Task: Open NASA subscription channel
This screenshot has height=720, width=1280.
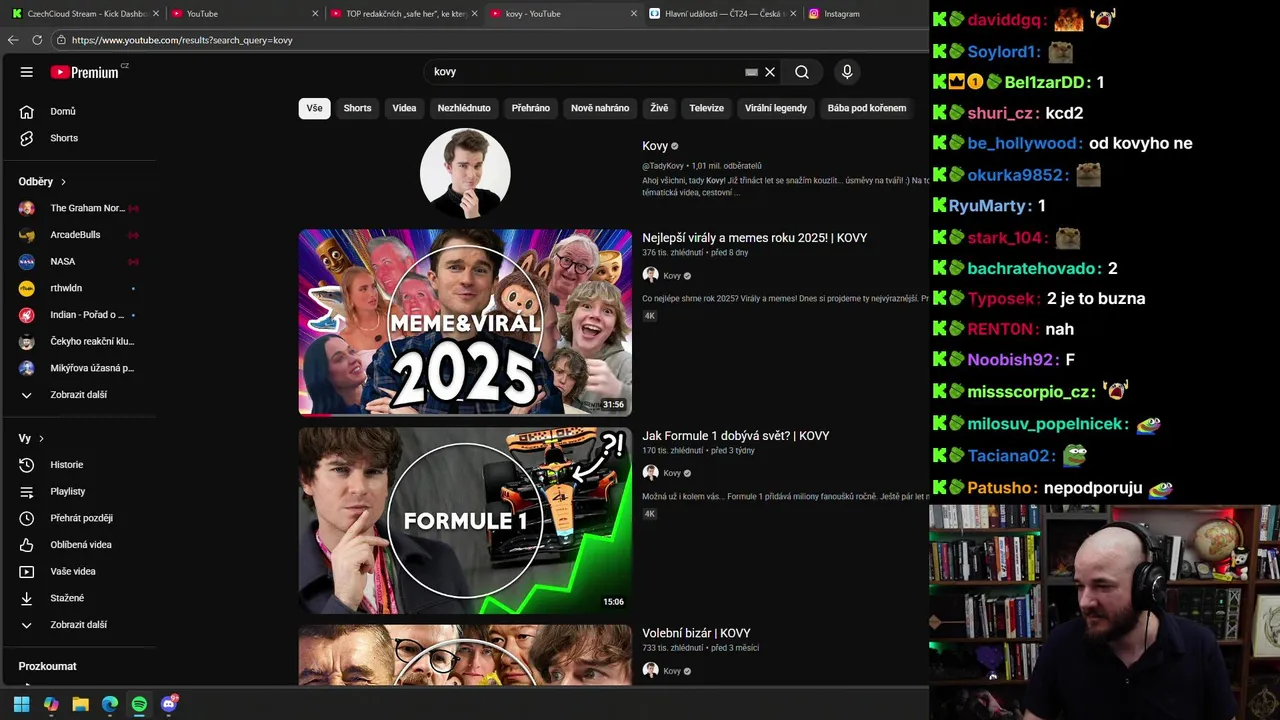Action: pyautogui.click(x=78, y=261)
